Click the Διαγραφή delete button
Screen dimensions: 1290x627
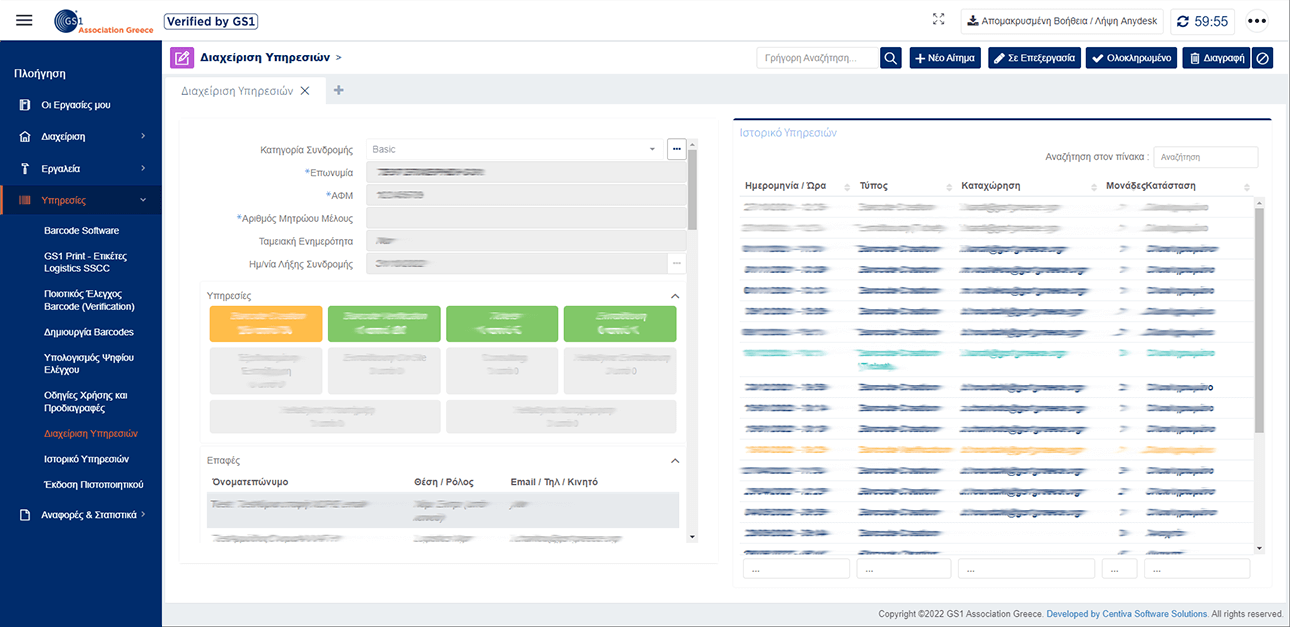[1216, 58]
